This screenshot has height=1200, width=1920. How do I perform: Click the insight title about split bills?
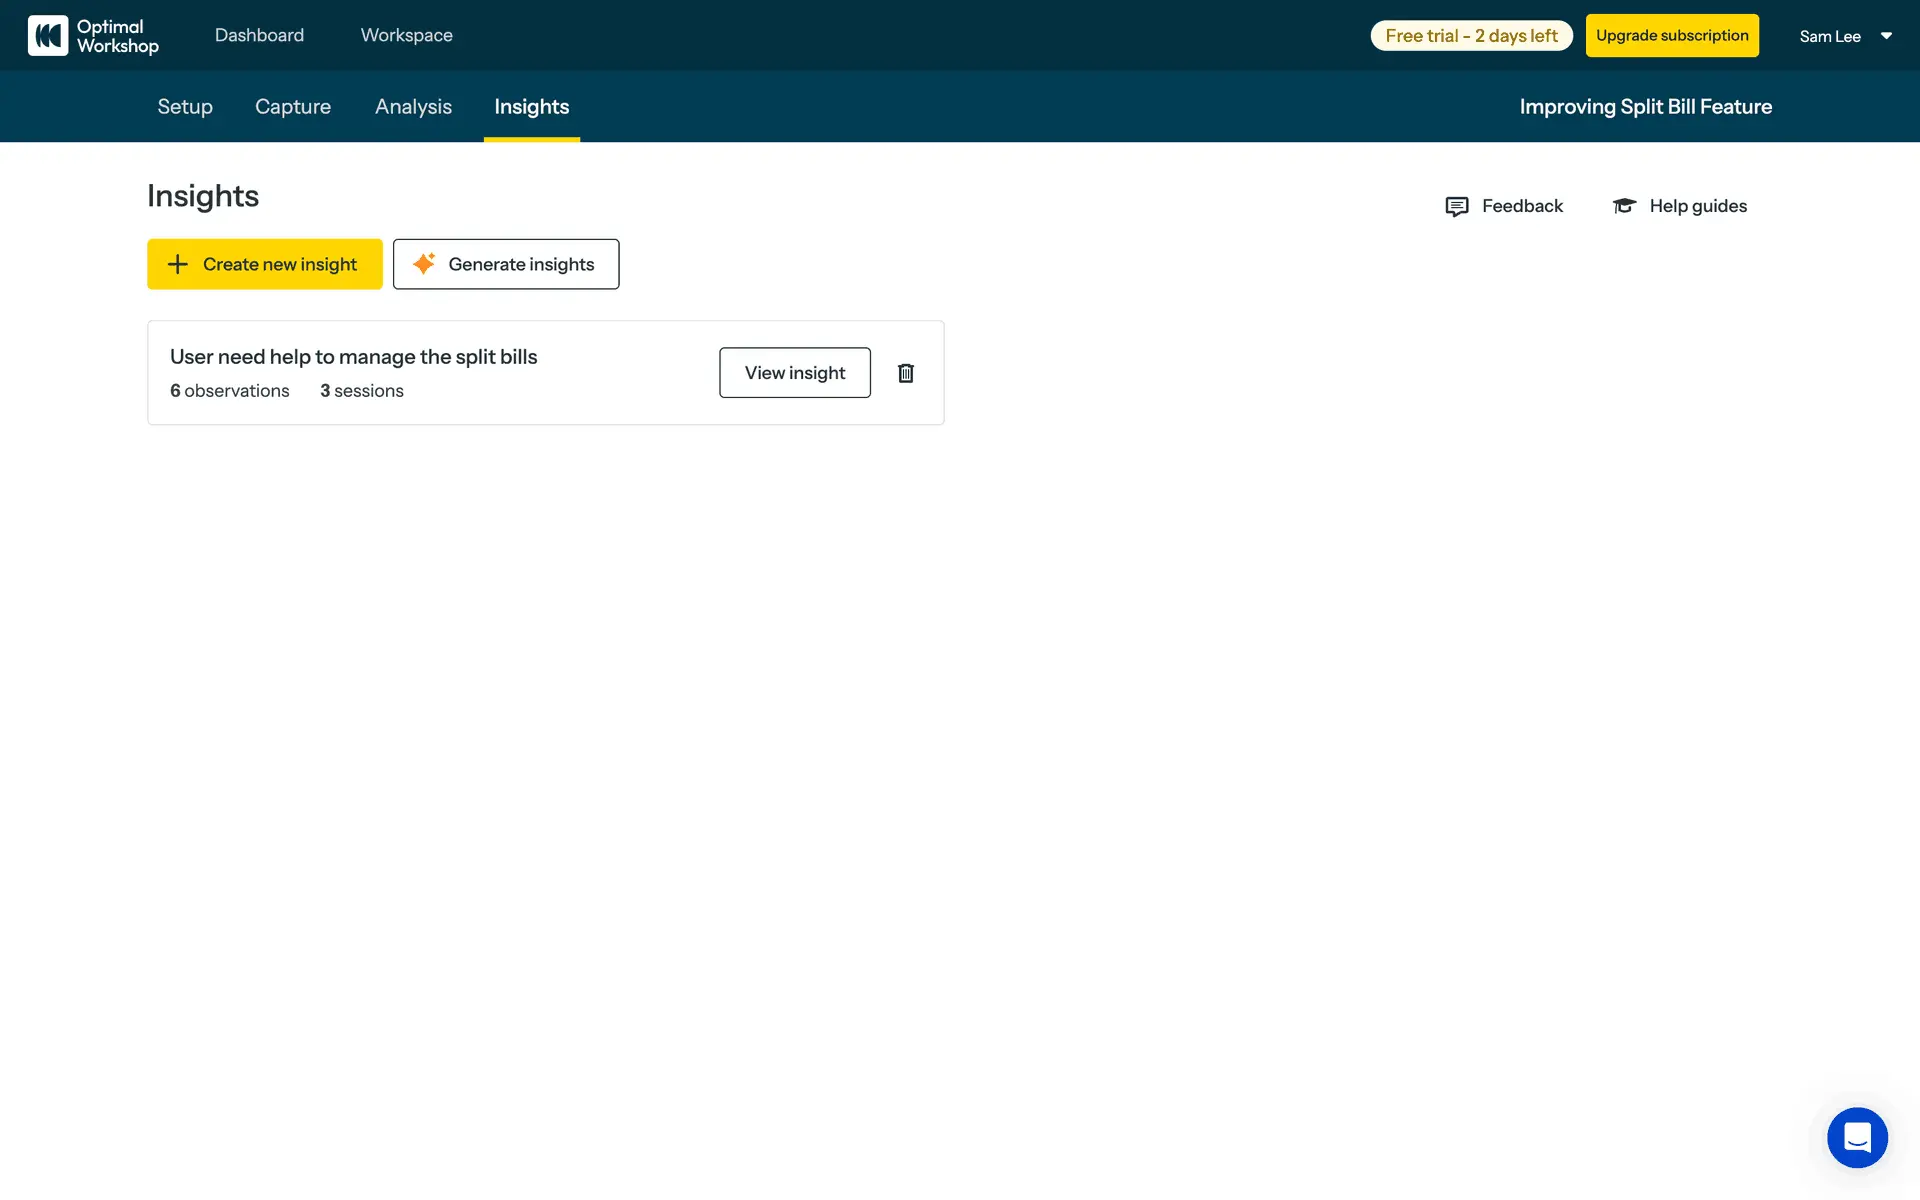click(x=353, y=357)
